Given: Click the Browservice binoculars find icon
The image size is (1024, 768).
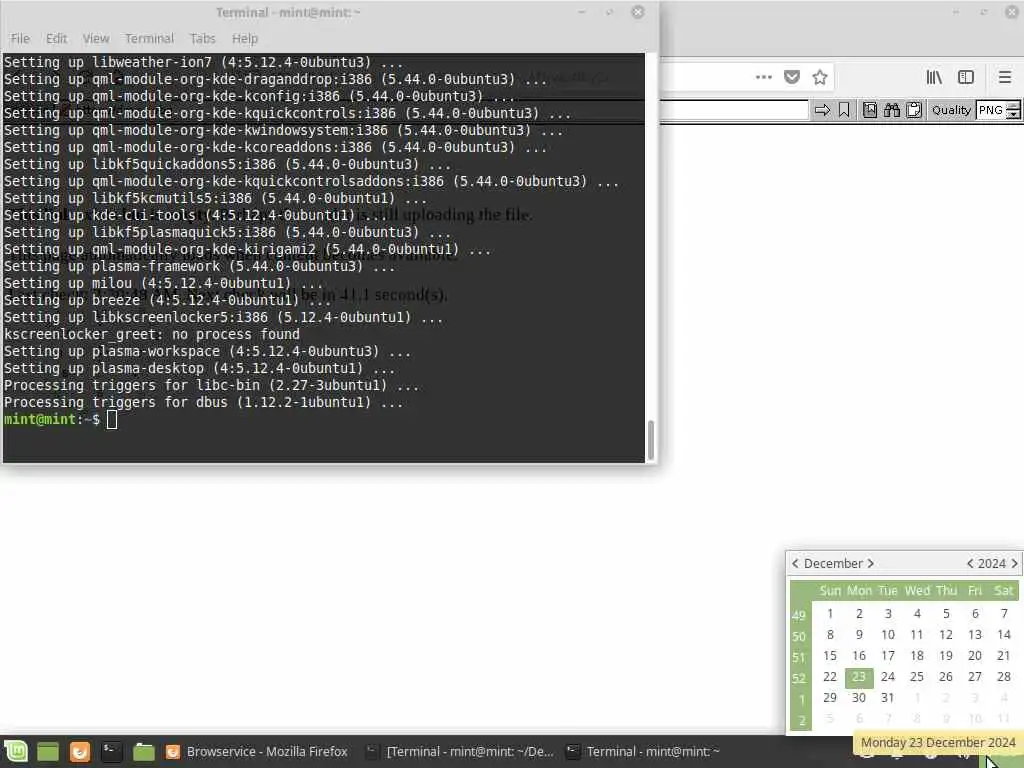Looking at the screenshot, I should click(x=891, y=110).
